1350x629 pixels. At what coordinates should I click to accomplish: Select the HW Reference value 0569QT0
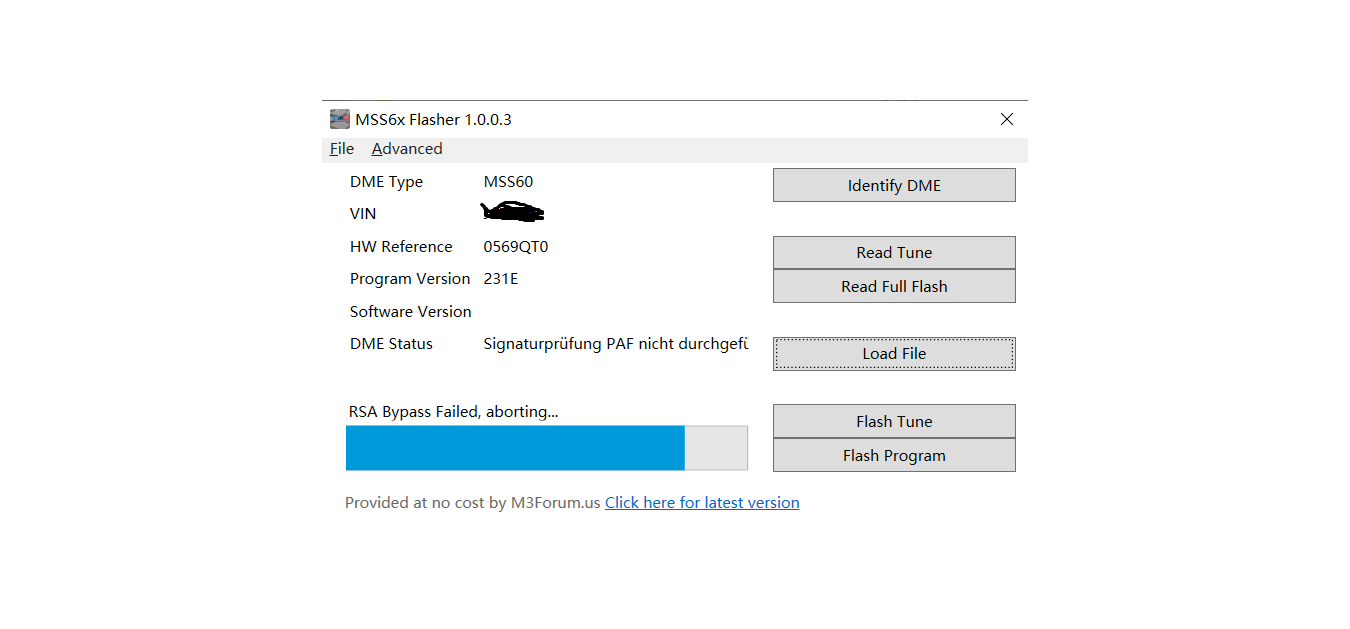515,247
